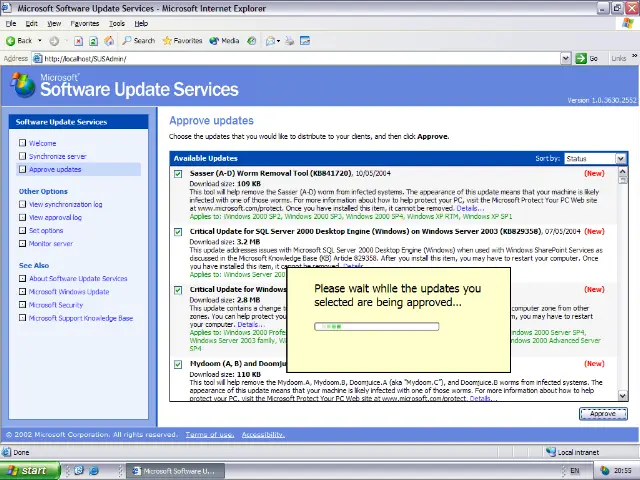Click the Home toolbar icon

click(x=109, y=41)
